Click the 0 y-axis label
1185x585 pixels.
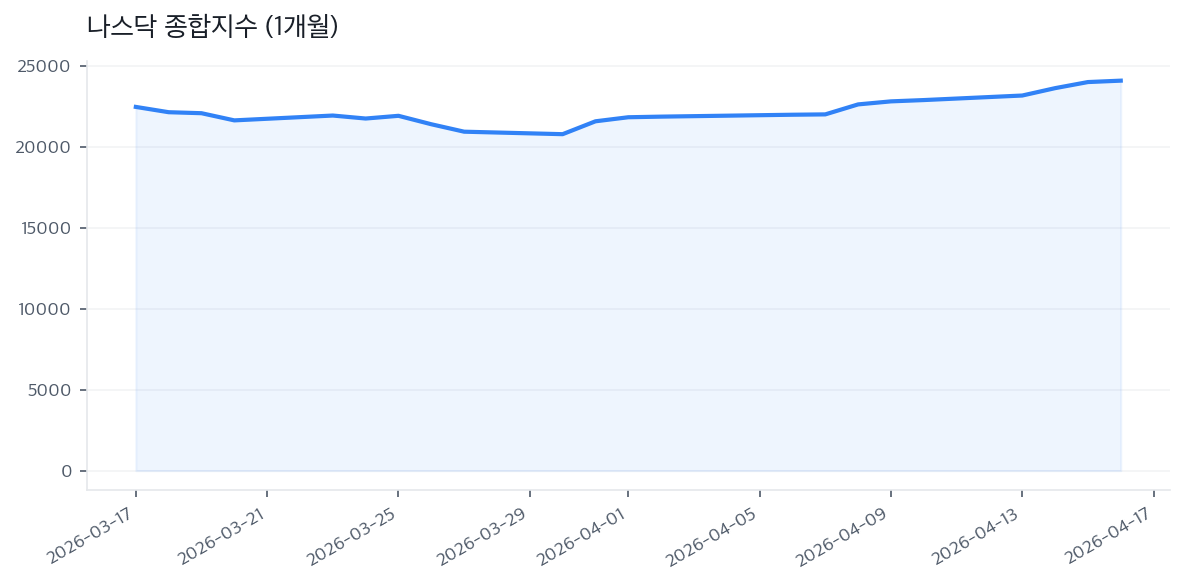[x=67, y=471]
